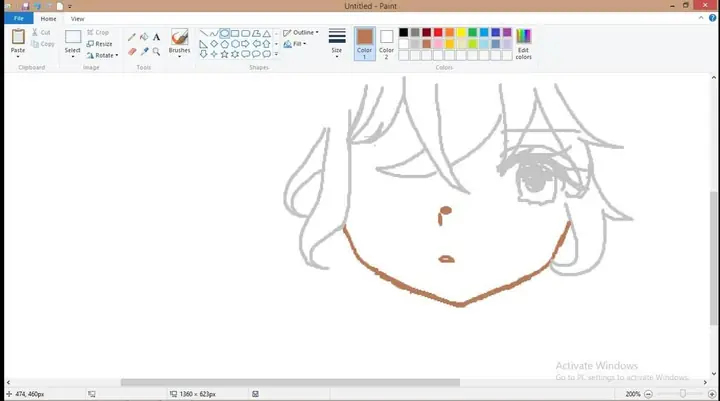Choose the Line shape
The image size is (720, 401).
coord(203,34)
